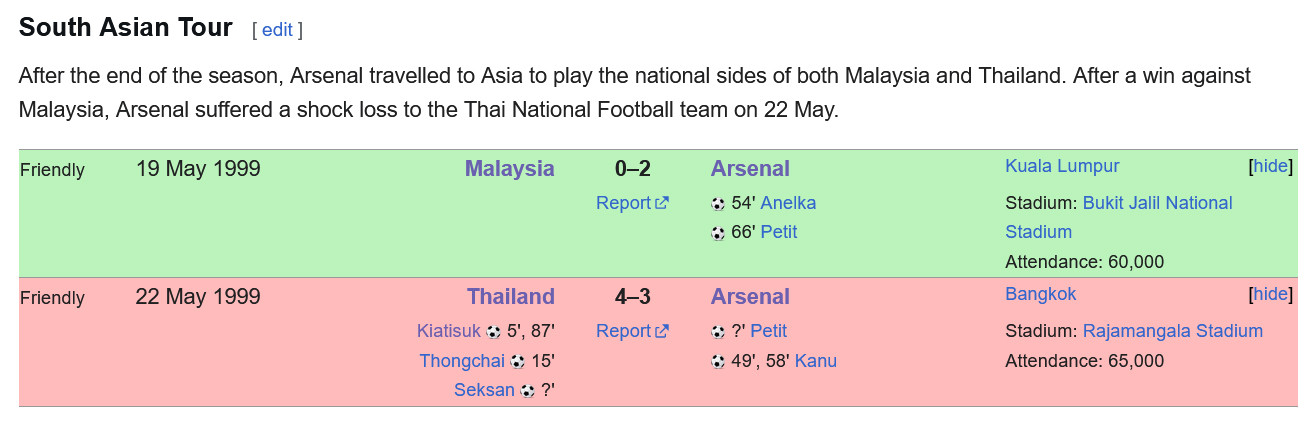Open the Kanu player link
Screen dimensions: 1314x425
coord(816,360)
